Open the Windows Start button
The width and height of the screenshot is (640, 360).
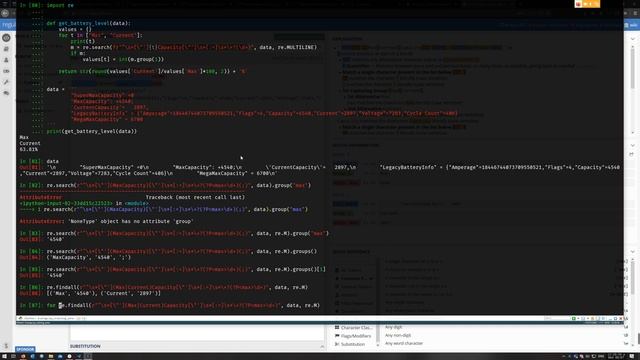tap(4, 356)
